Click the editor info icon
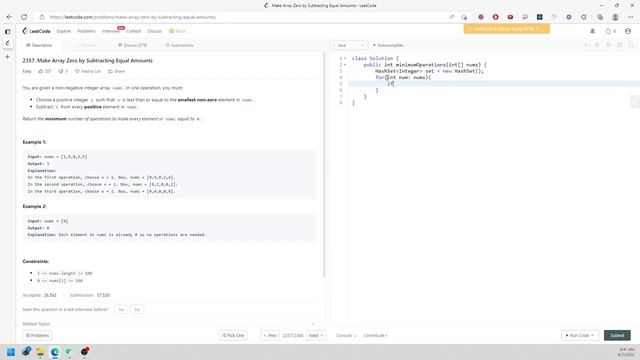The width and height of the screenshot is (640, 360). click(585, 45)
